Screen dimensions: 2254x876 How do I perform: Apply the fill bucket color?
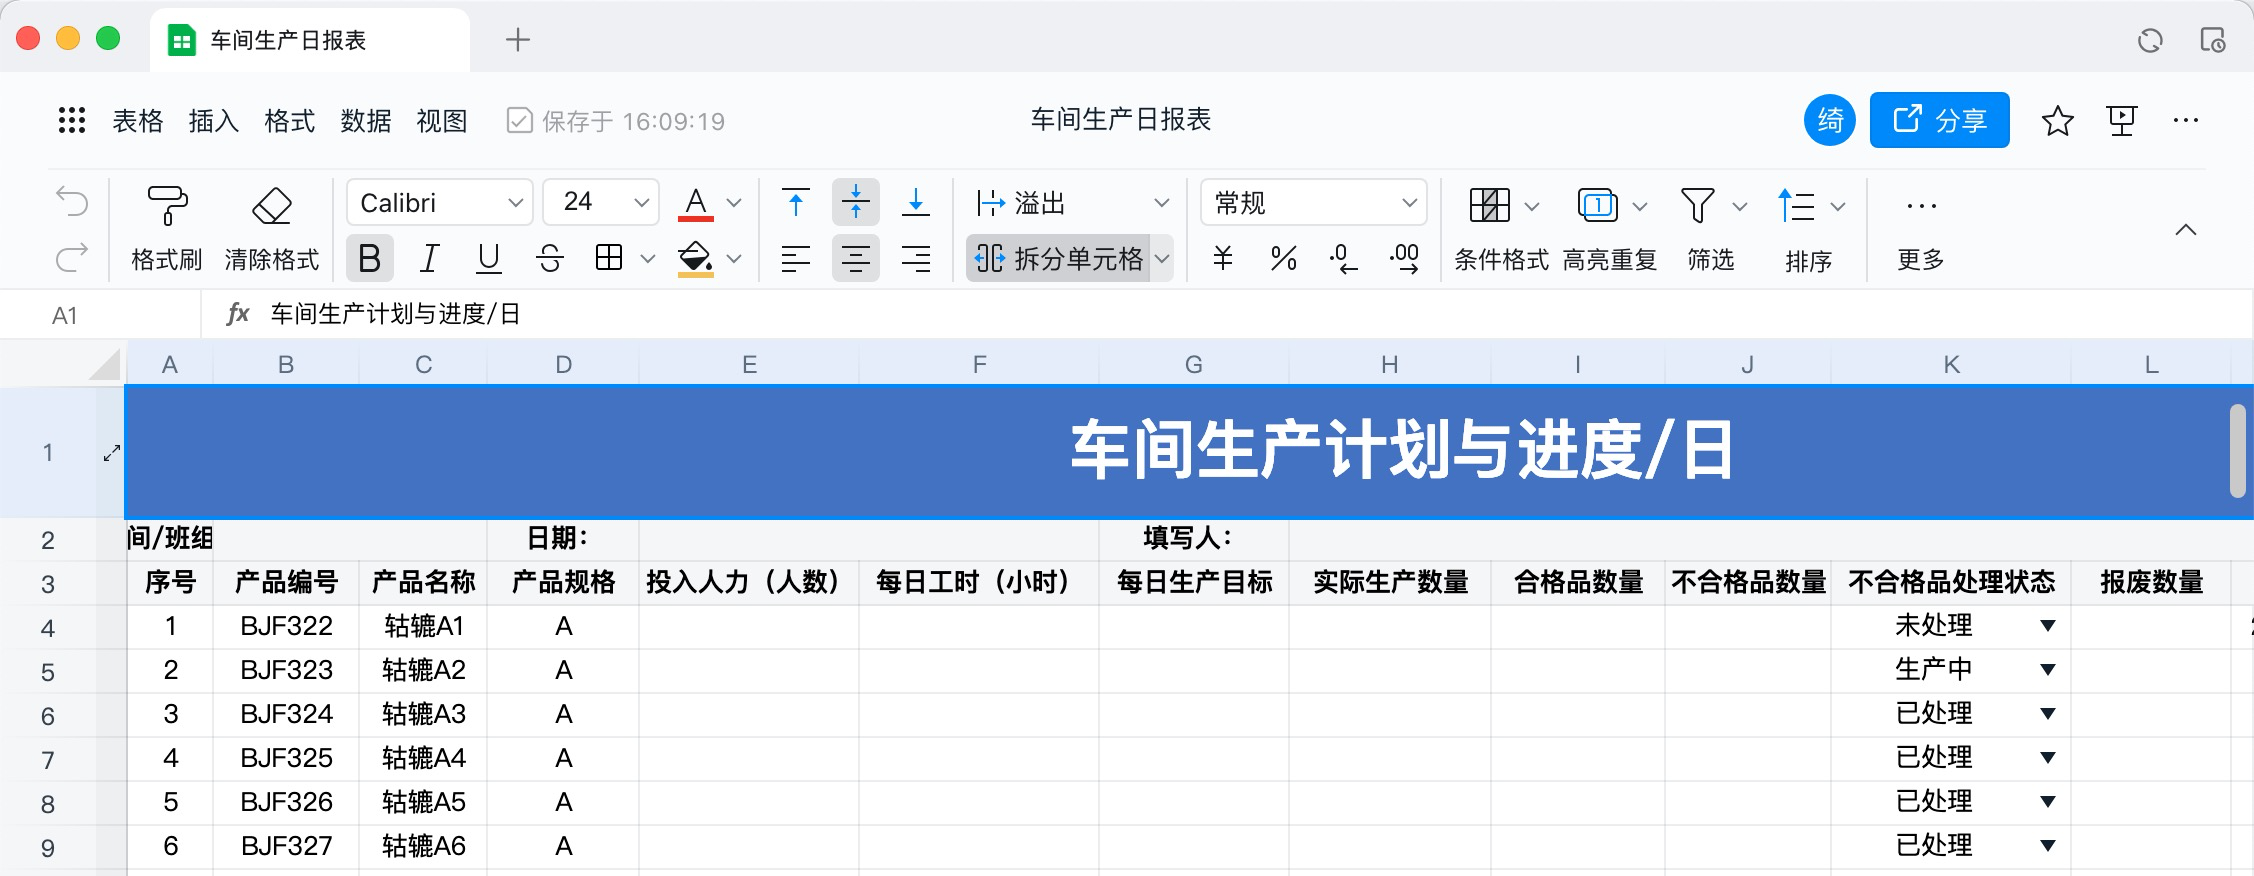pos(696,259)
